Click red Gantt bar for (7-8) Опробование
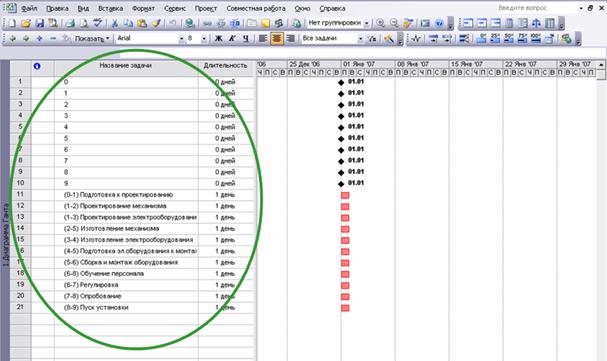This screenshot has height=361, width=607. coord(345,297)
